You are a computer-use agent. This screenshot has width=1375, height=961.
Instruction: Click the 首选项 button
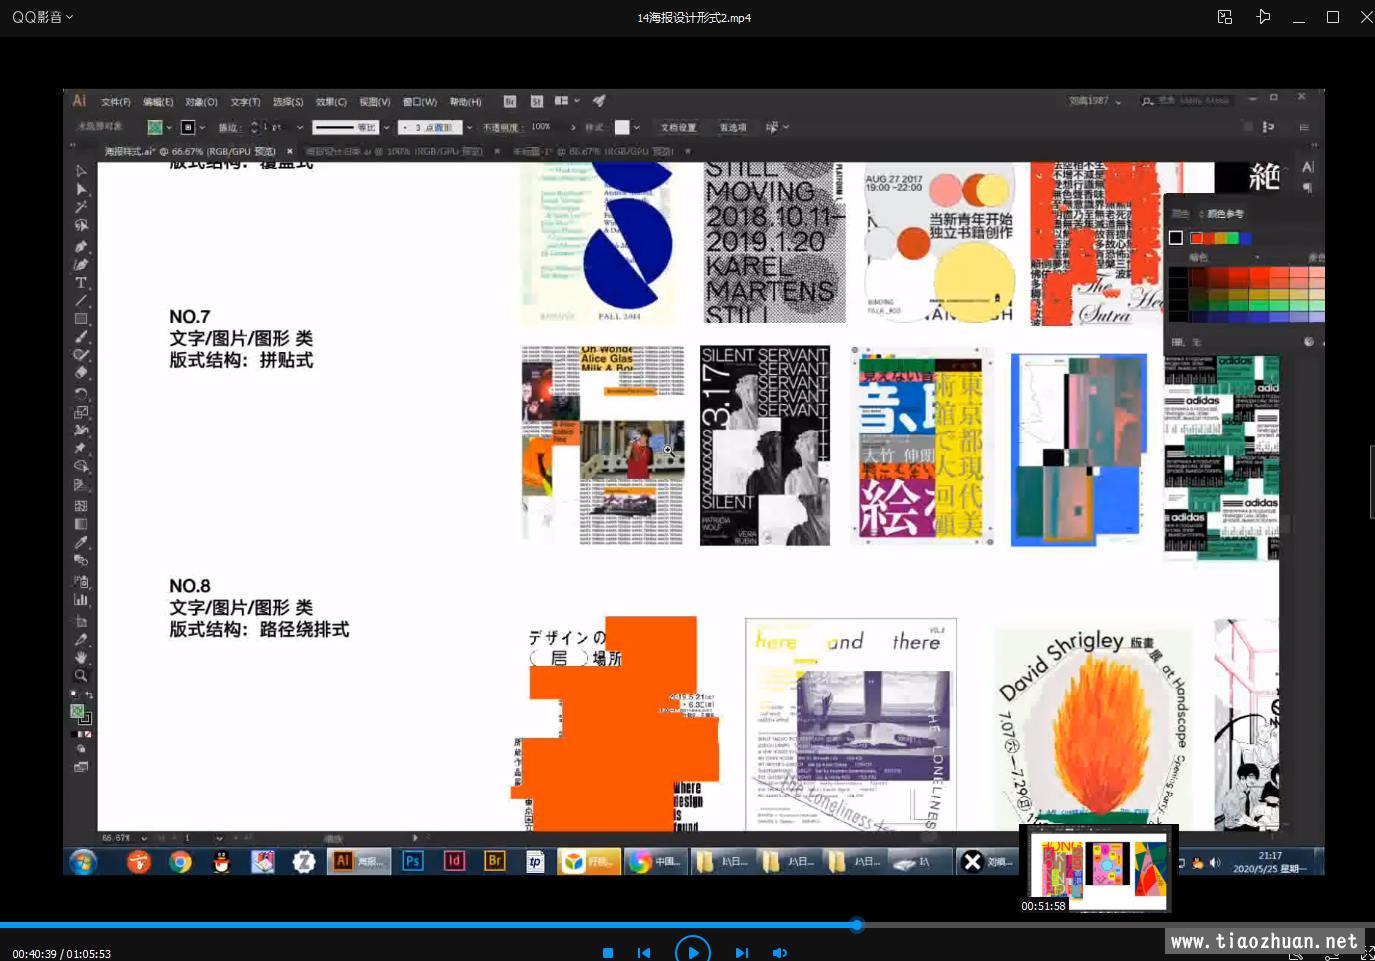(x=733, y=127)
